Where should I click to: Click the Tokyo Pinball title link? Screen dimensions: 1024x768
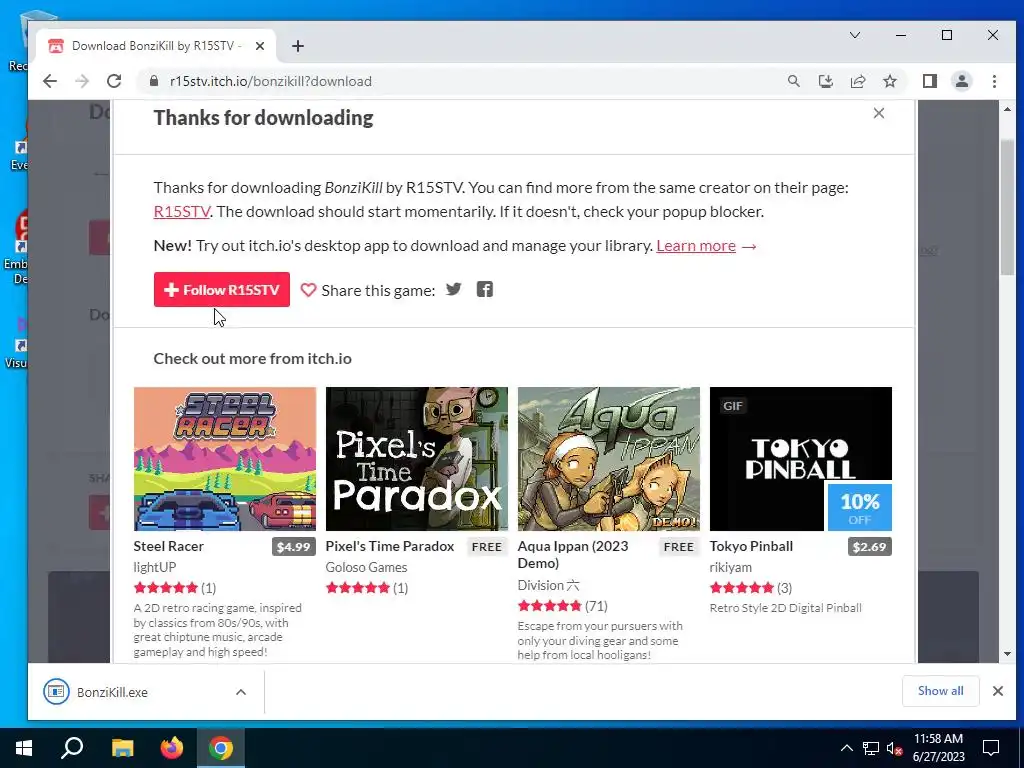pyautogui.click(x=751, y=546)
